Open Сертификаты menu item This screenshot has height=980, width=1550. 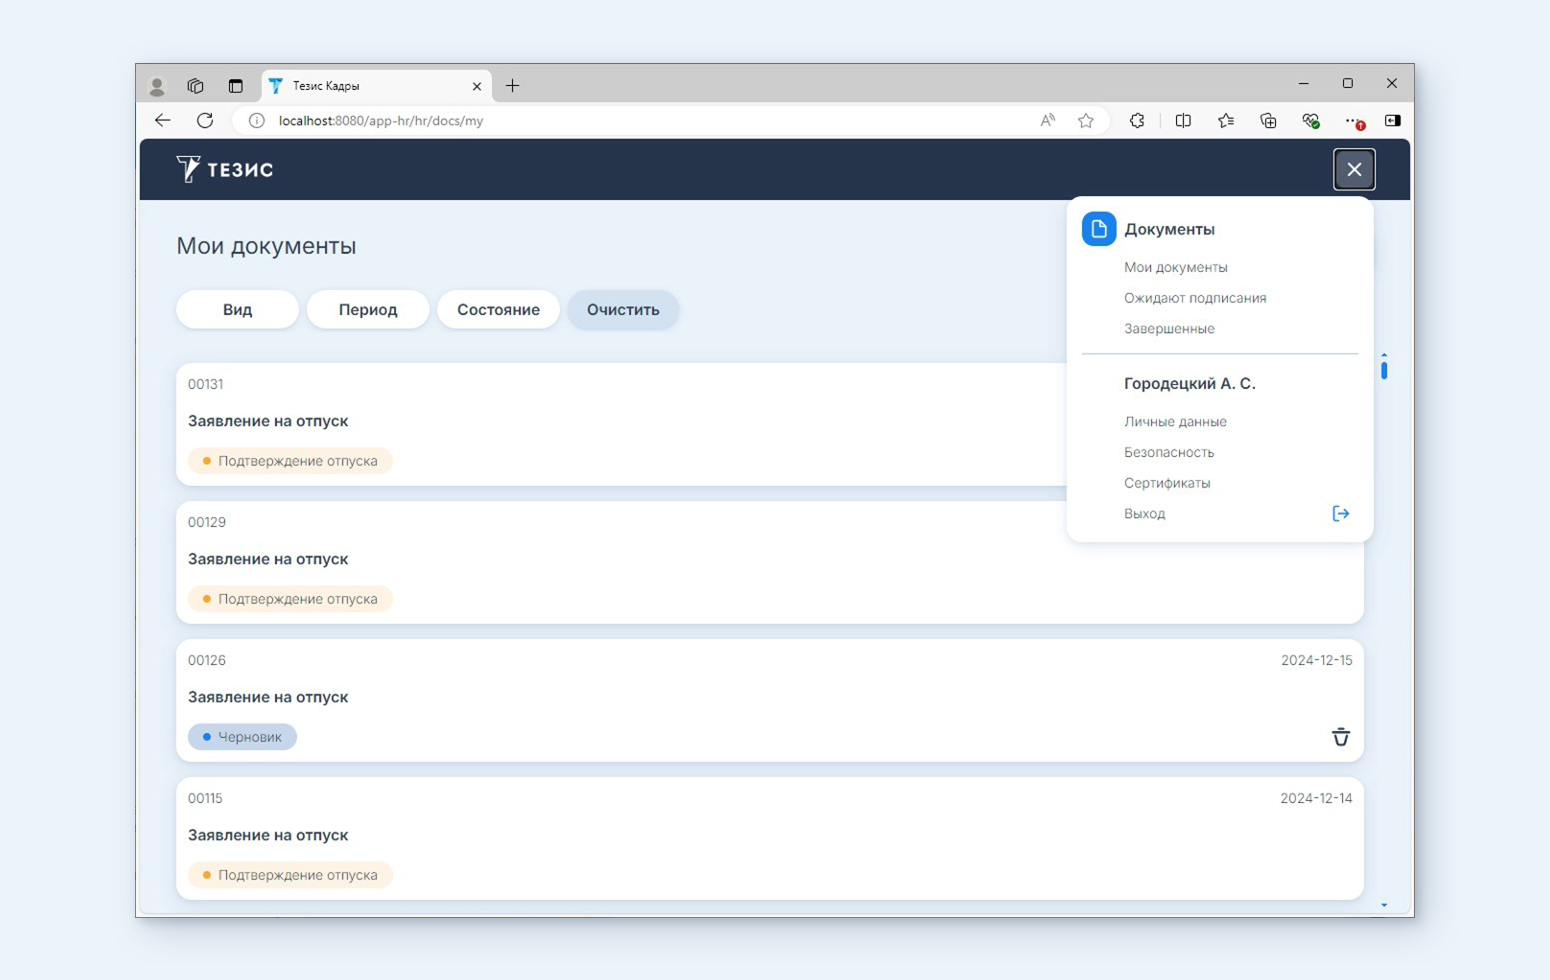pos(1167,483)
